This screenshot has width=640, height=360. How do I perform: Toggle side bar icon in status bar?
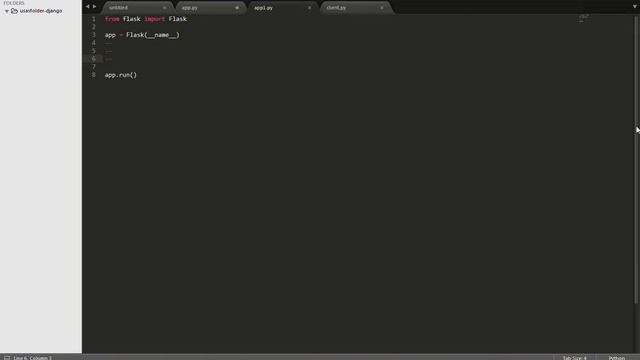(7, 358)
